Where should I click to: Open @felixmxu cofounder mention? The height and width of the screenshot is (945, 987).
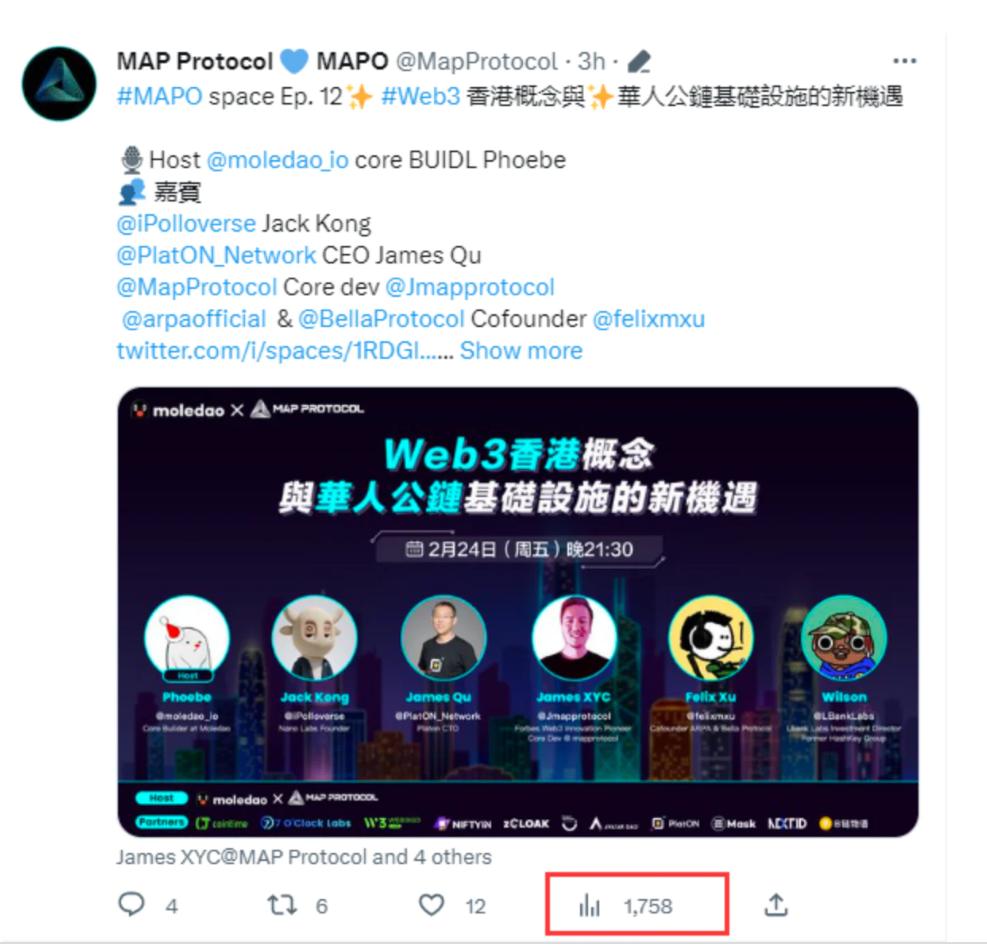(x=649, y=319)
